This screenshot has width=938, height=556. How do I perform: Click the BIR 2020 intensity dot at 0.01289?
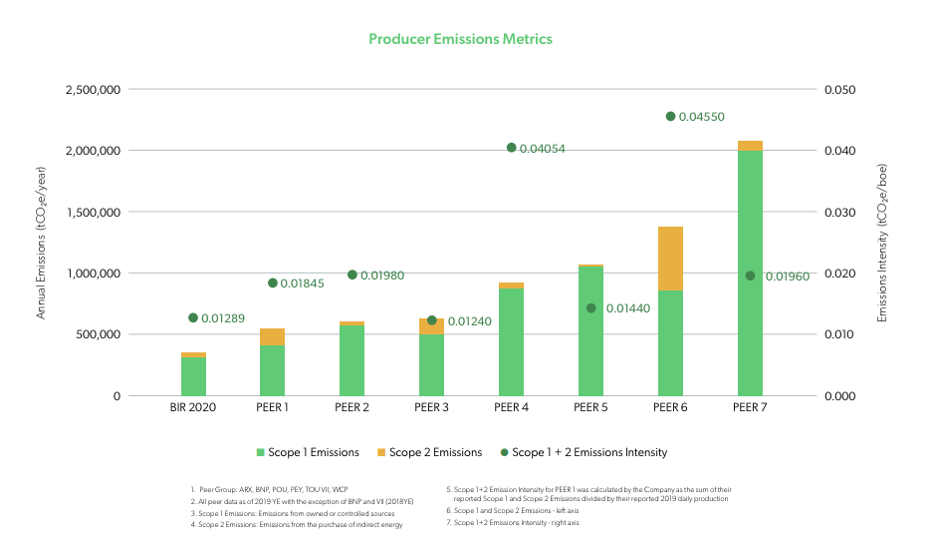click(193, 318)
